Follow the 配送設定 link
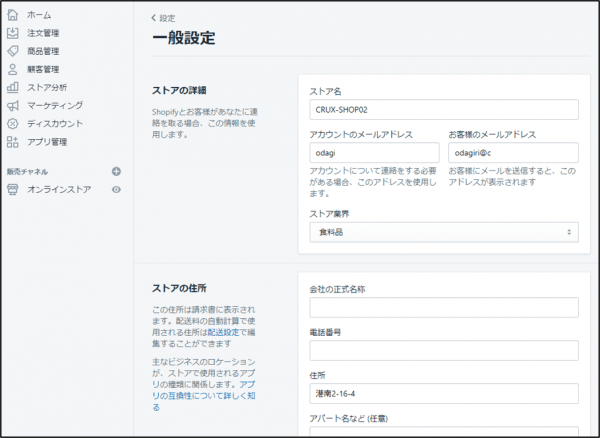 pos(223,332)
